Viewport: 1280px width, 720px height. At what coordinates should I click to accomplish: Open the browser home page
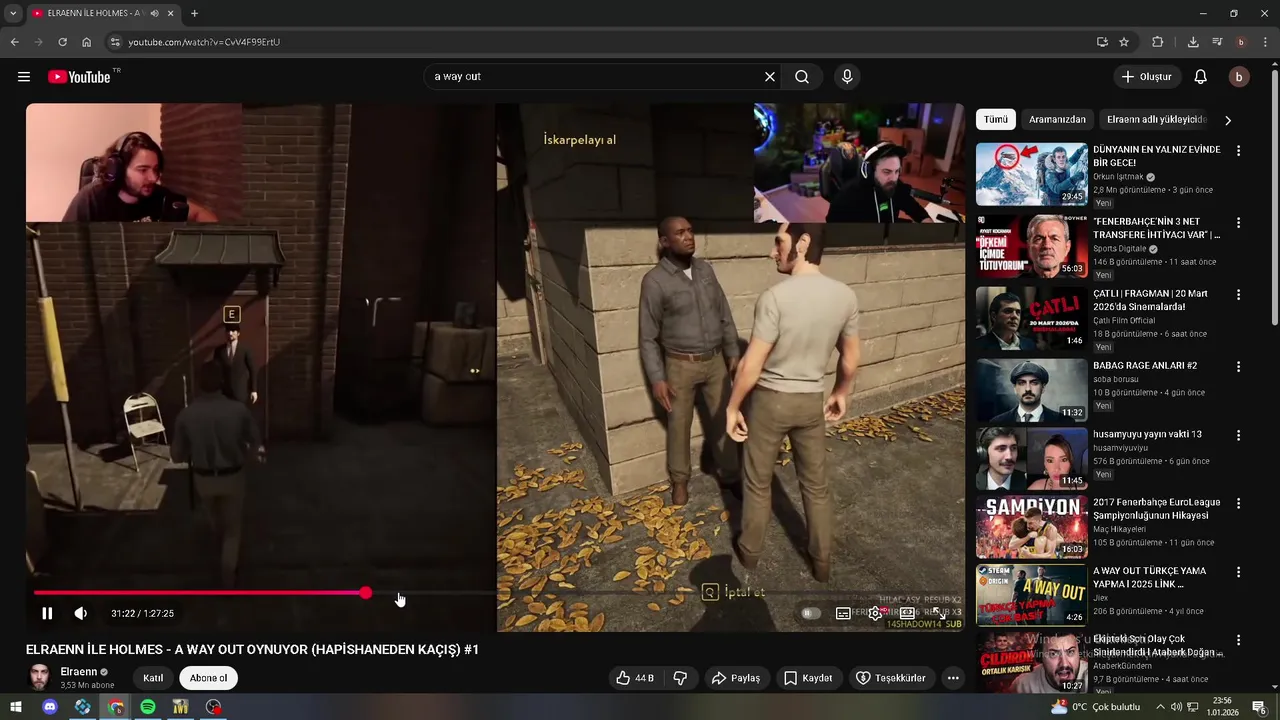pyautogui.click(x=86, y=42)
